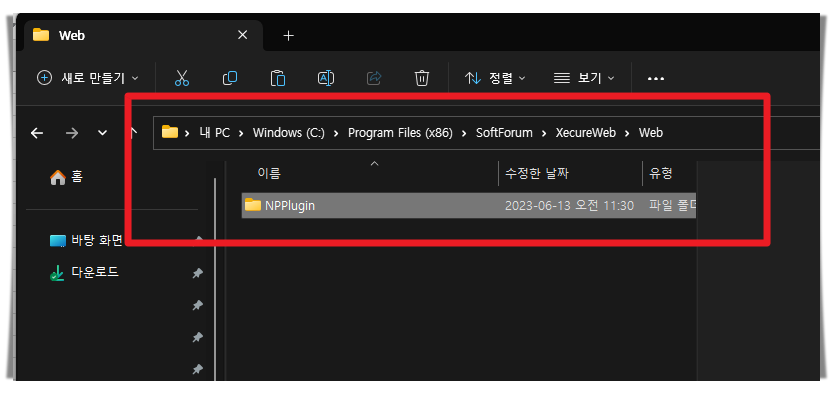Click the Cut scissors icon
The height and width of the screenshot is (394, 833).
tap(182, 78)
